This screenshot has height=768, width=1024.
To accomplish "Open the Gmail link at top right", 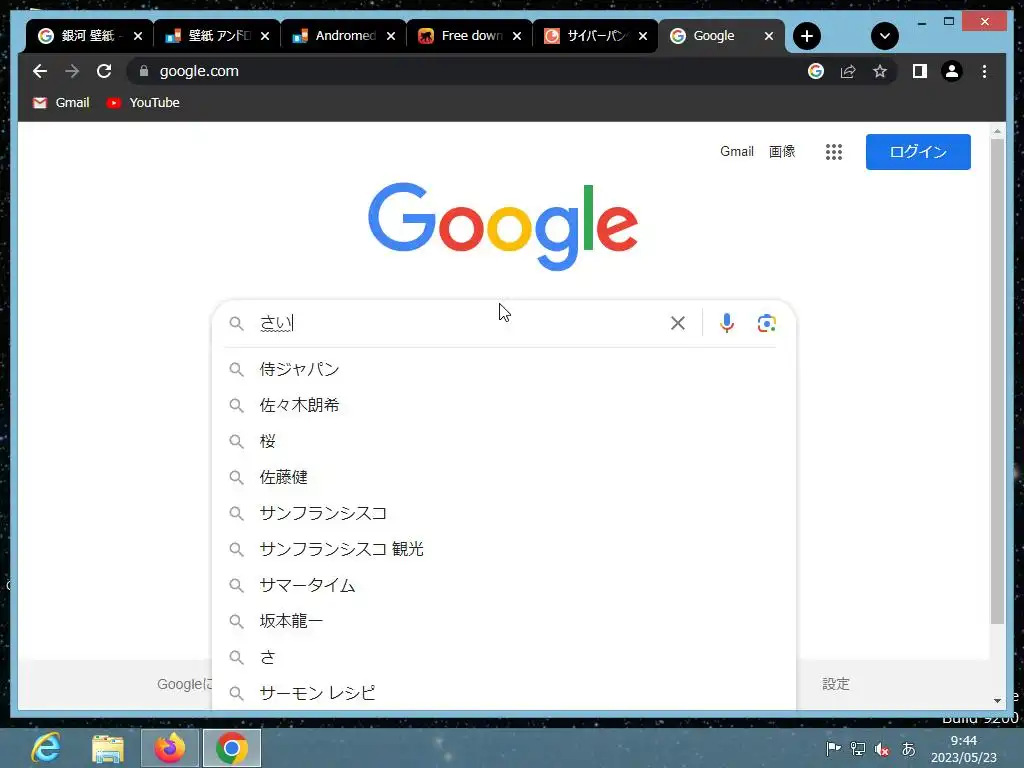I will point(737,152).
